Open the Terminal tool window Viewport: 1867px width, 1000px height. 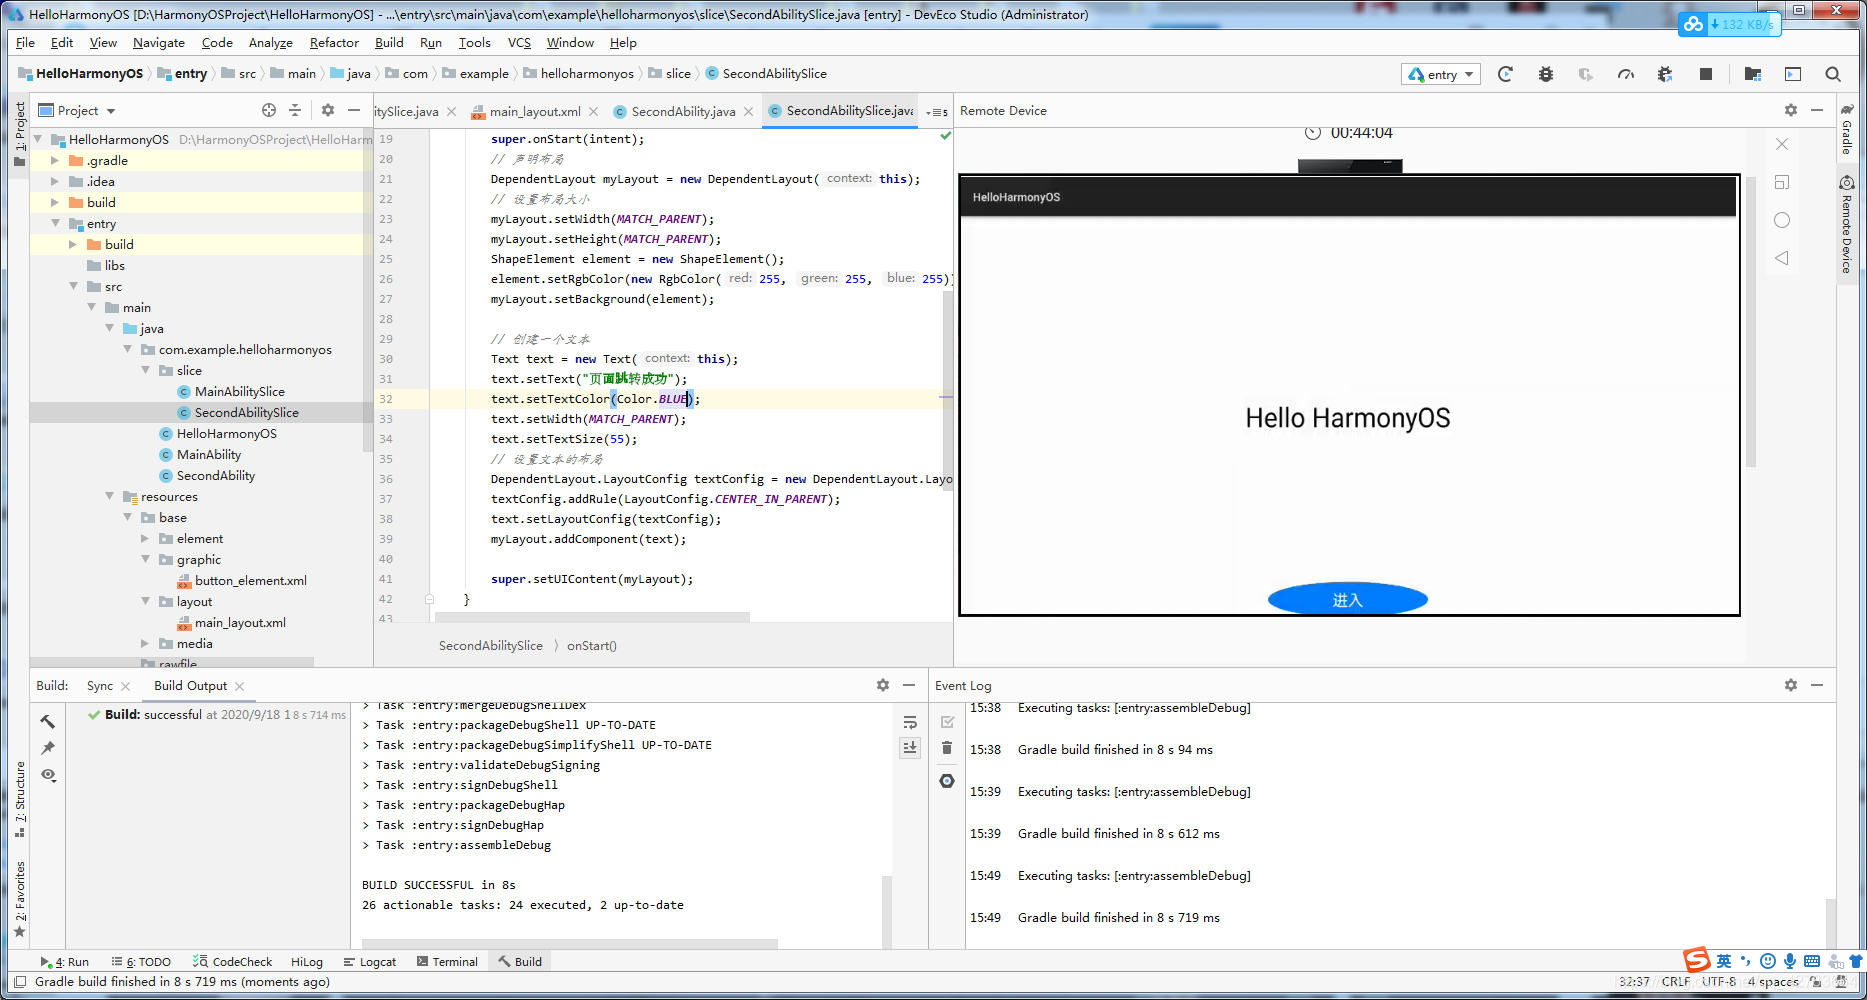point(447,962)
